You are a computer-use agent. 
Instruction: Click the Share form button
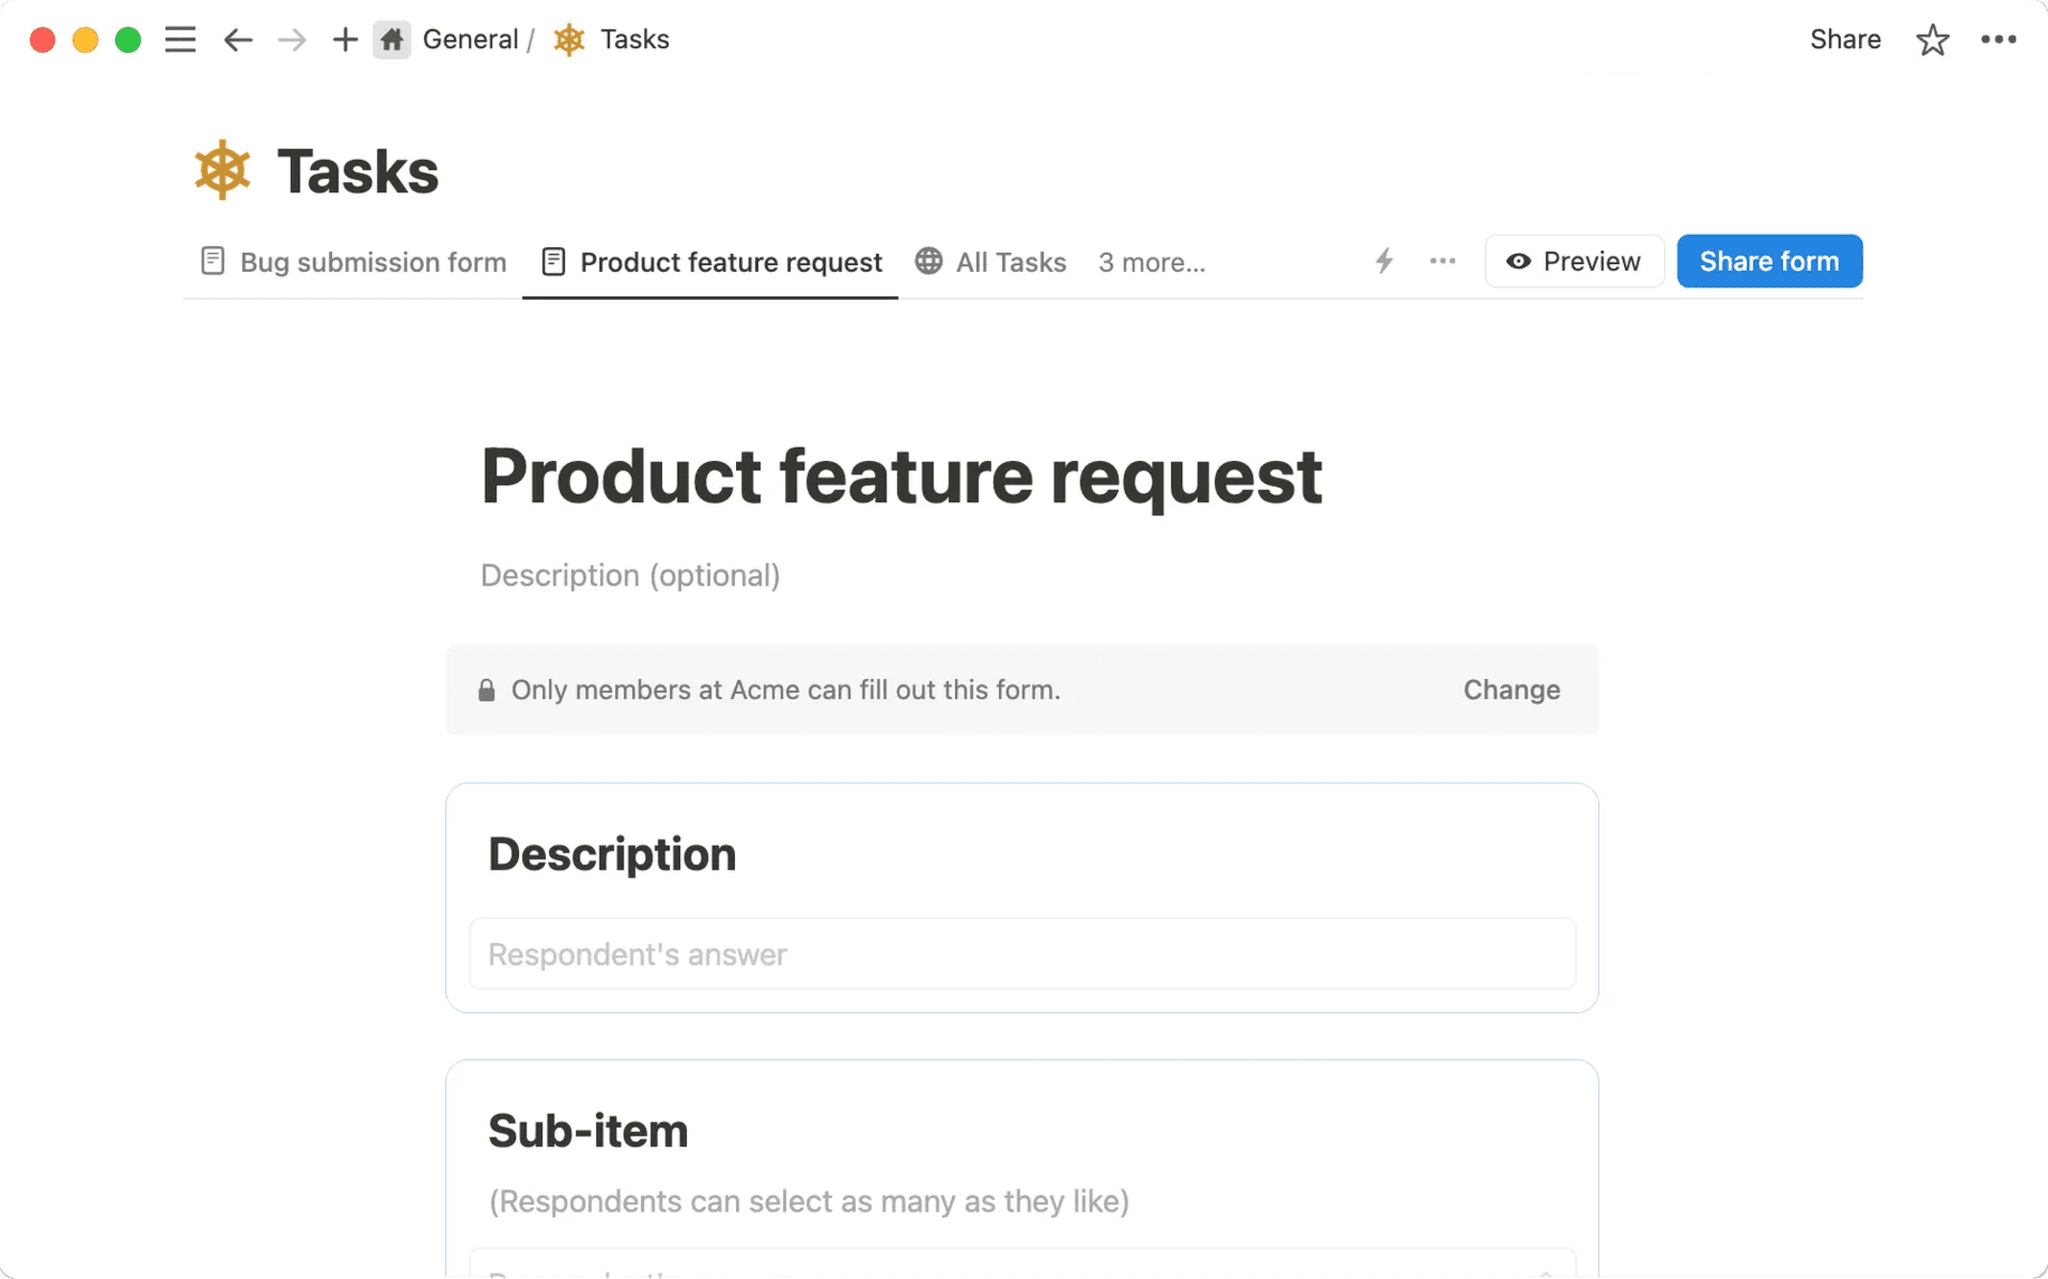pyautogui.click(x=1769, y=261)
